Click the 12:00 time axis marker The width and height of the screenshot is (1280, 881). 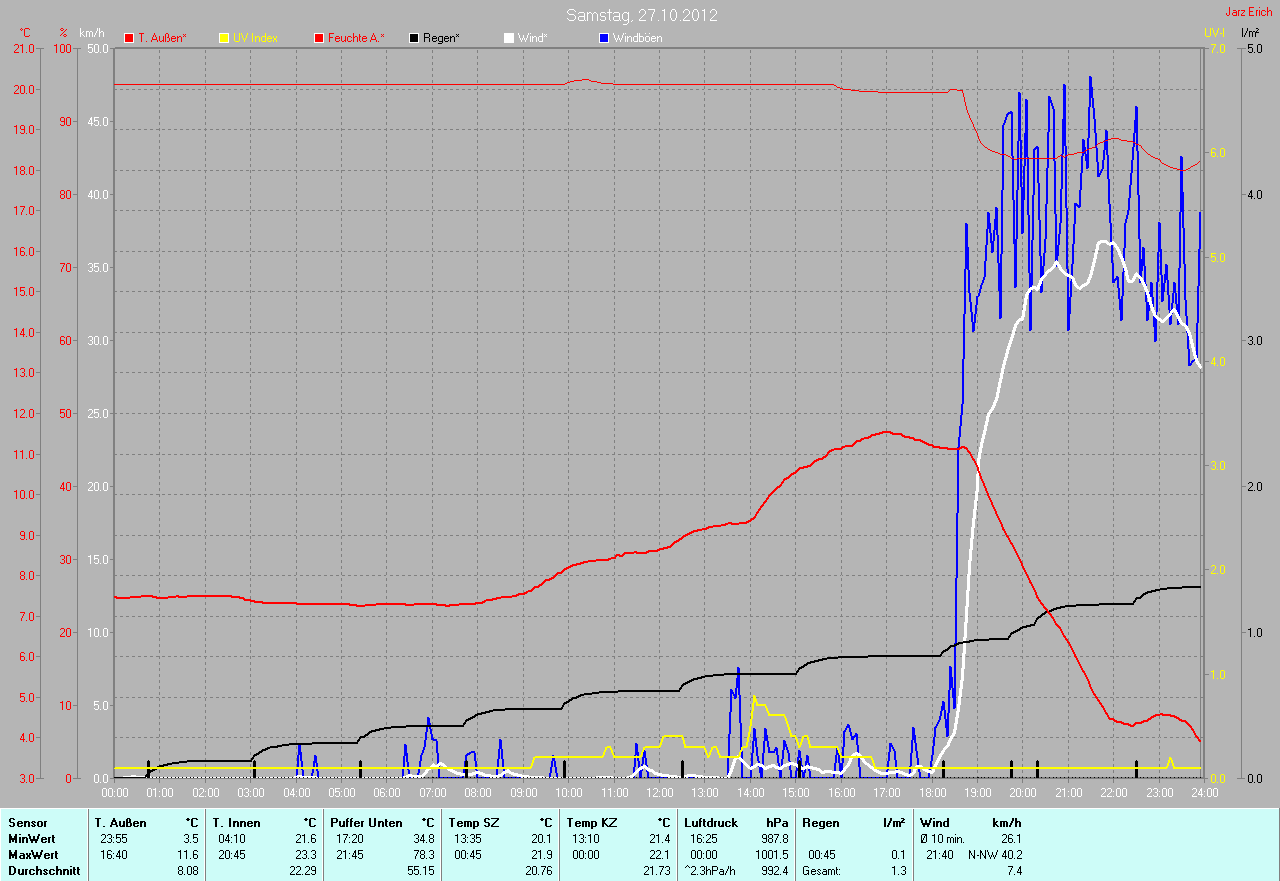coord(659,792)
